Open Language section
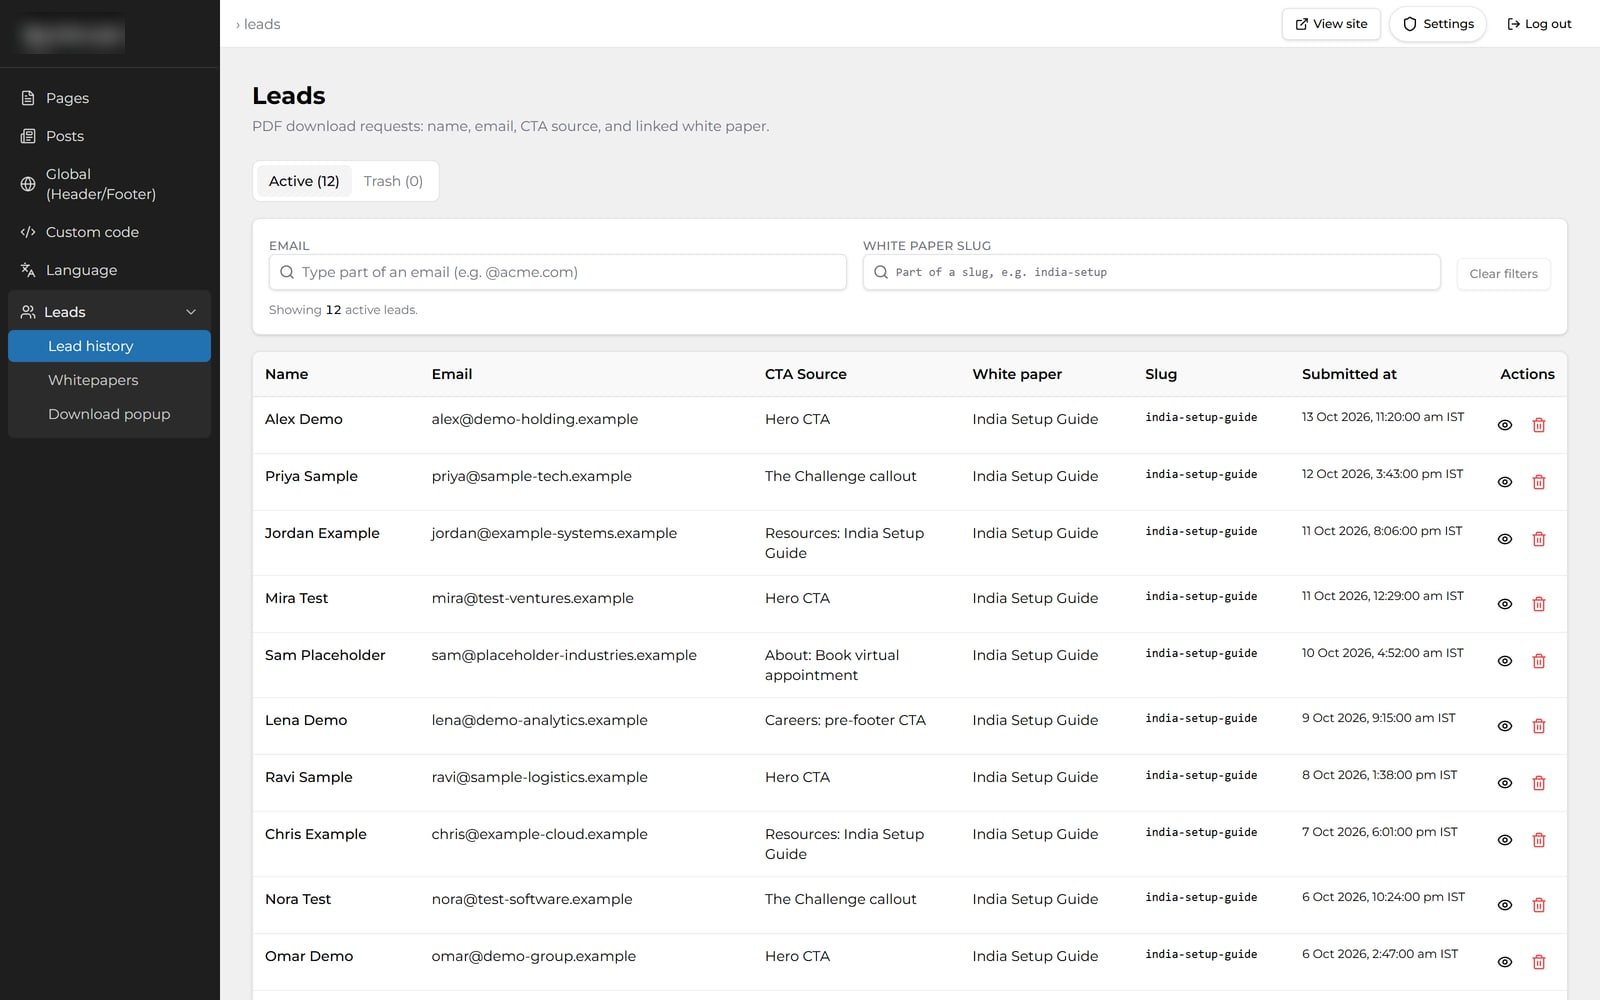 (109, 270)
